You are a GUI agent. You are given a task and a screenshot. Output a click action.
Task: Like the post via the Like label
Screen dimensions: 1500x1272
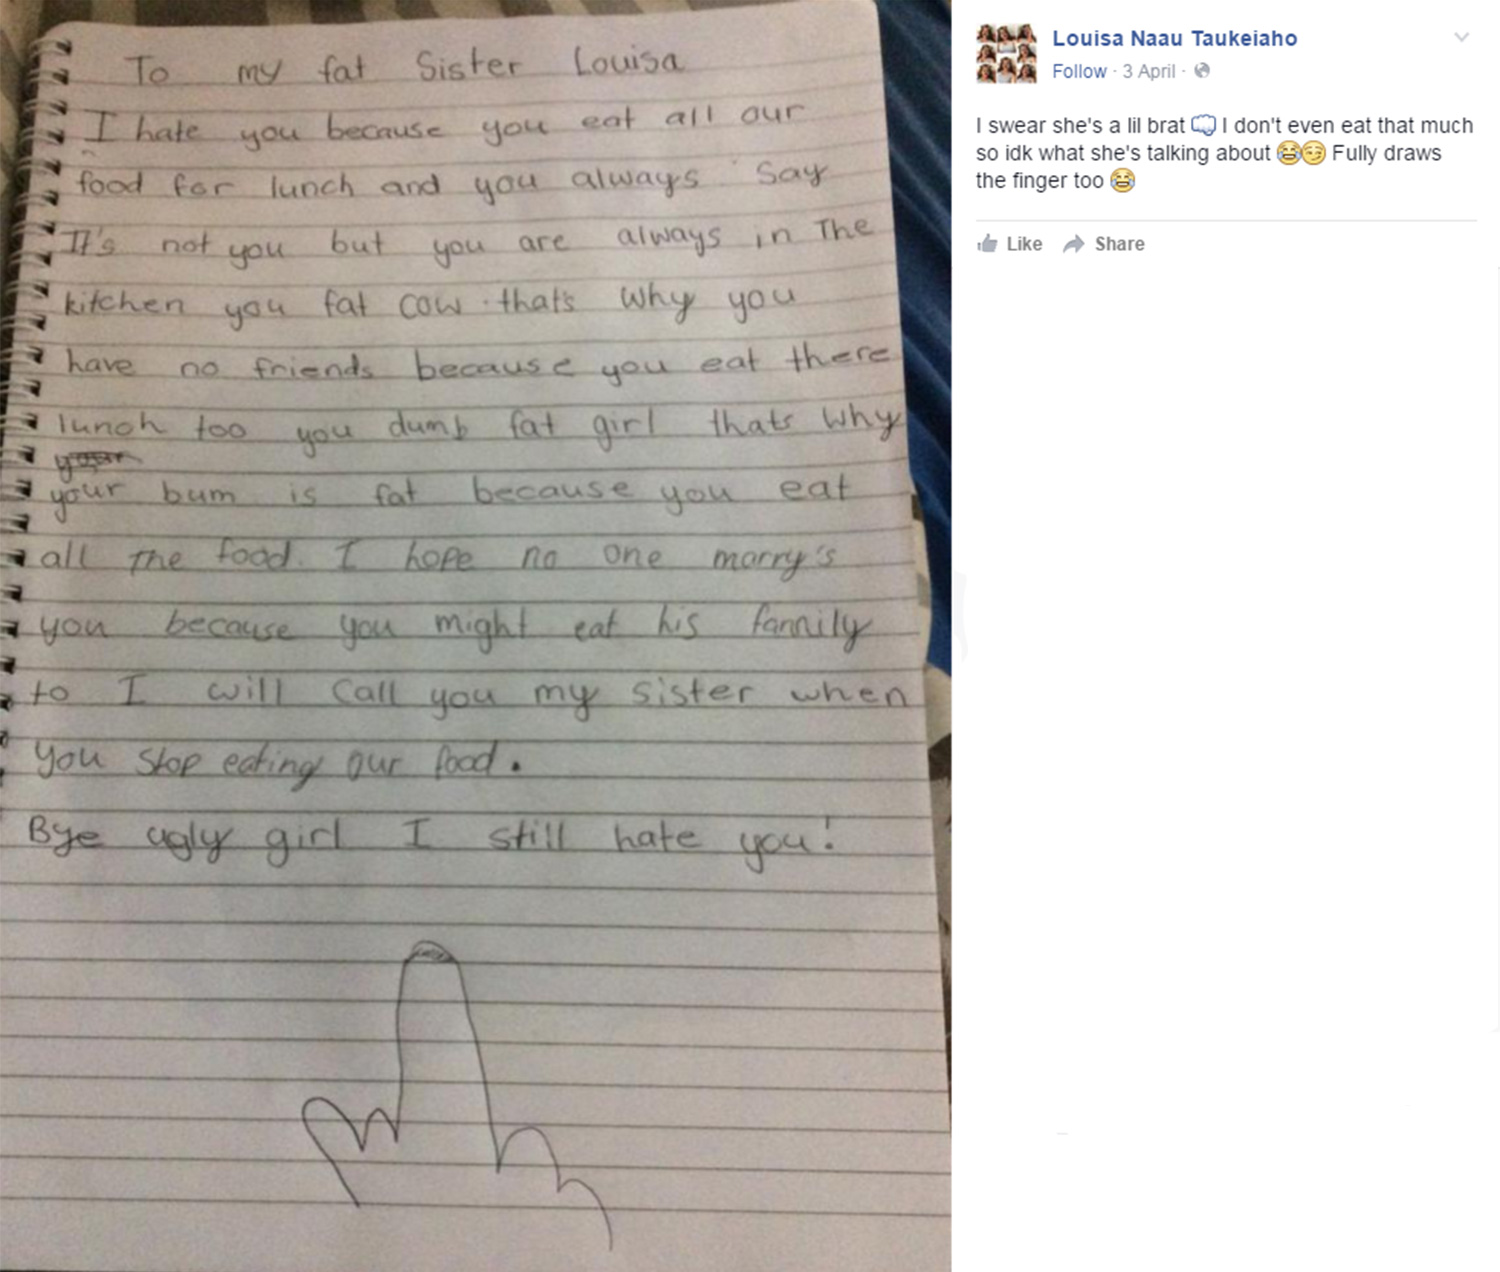(1024, 244)
